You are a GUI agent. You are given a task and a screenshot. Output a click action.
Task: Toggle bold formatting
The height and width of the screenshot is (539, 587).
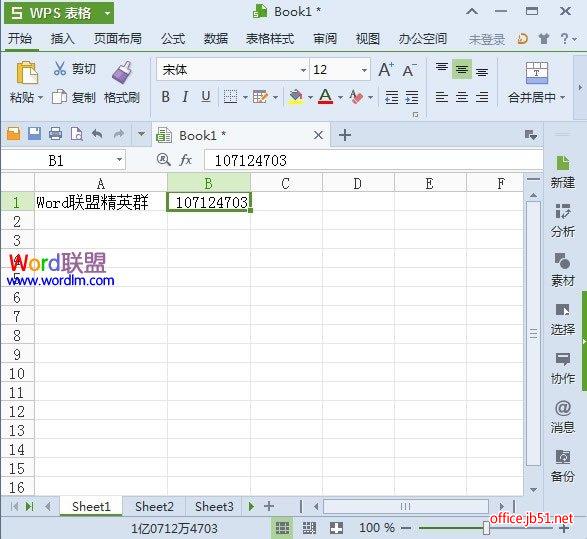[165, 97]
